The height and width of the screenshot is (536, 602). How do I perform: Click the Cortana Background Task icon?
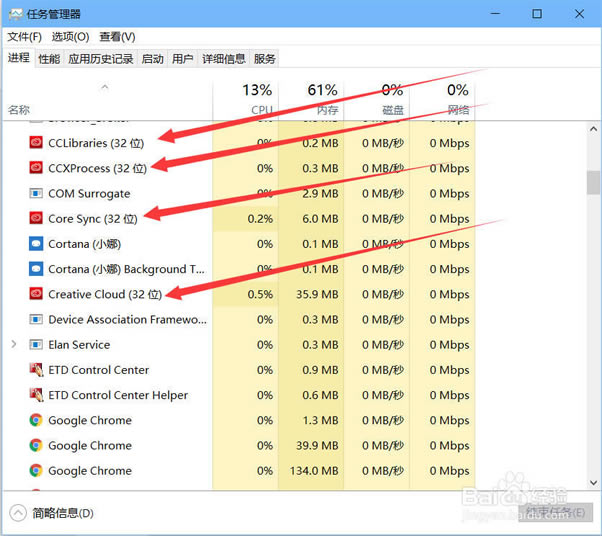36,269
